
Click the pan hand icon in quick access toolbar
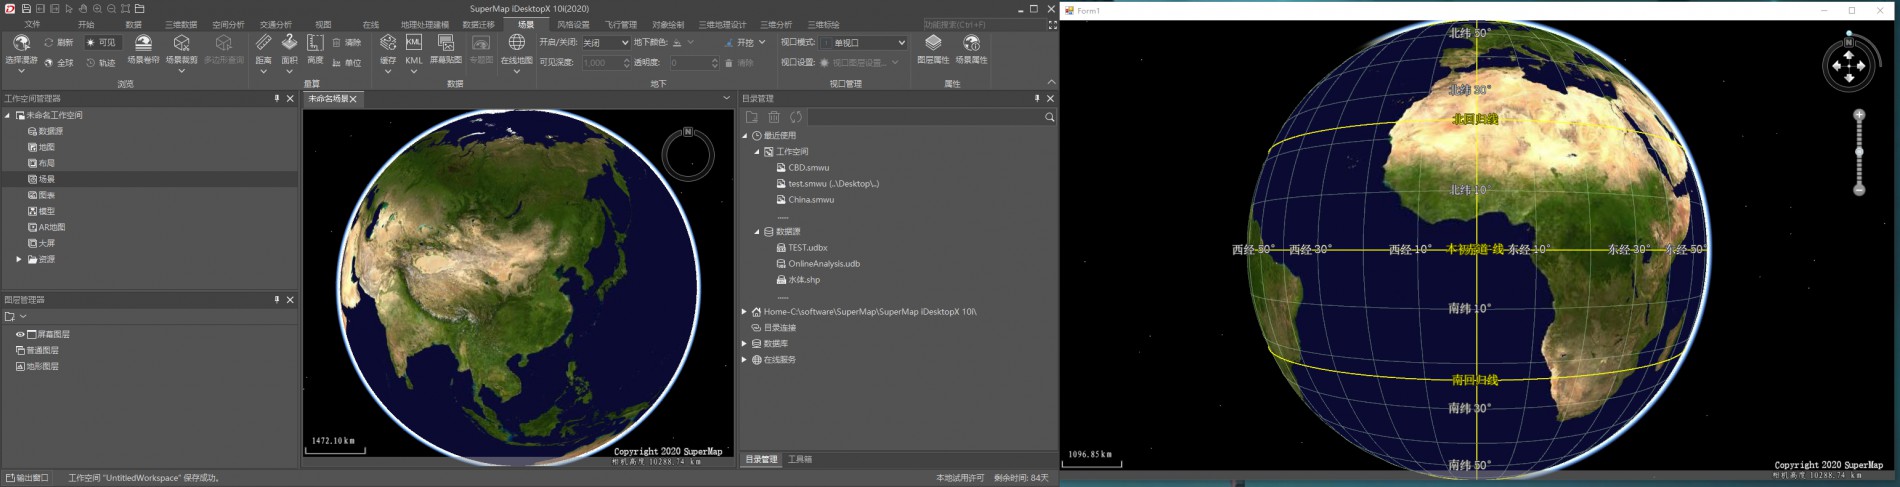83,9
